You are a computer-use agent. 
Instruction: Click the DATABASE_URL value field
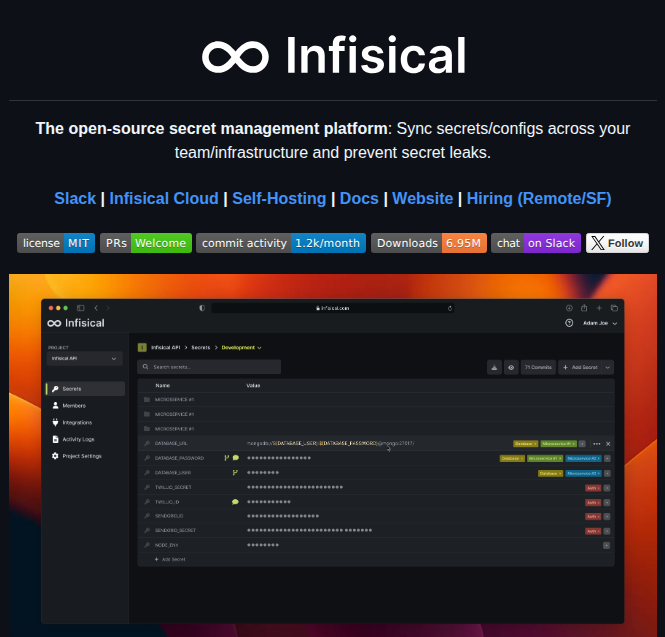330,443
